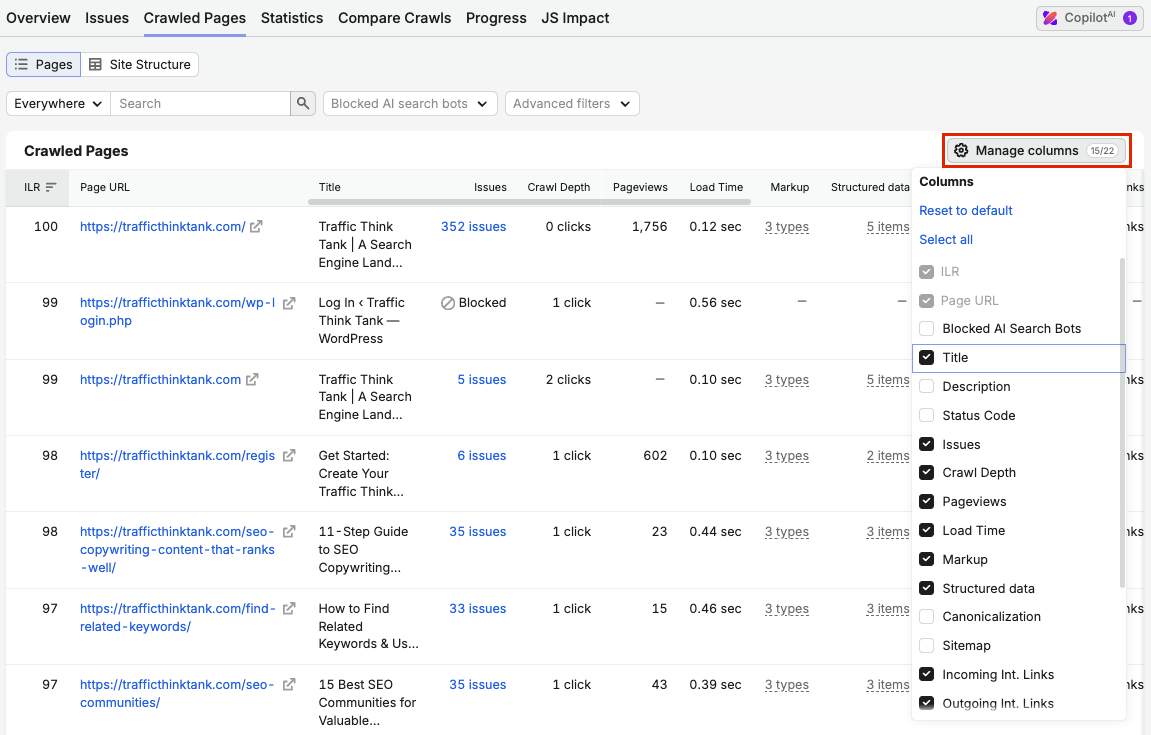Open external link icon for wp-login.php row
The image size is (1151, 735).
pyautogui.click(x=289, y=303)
